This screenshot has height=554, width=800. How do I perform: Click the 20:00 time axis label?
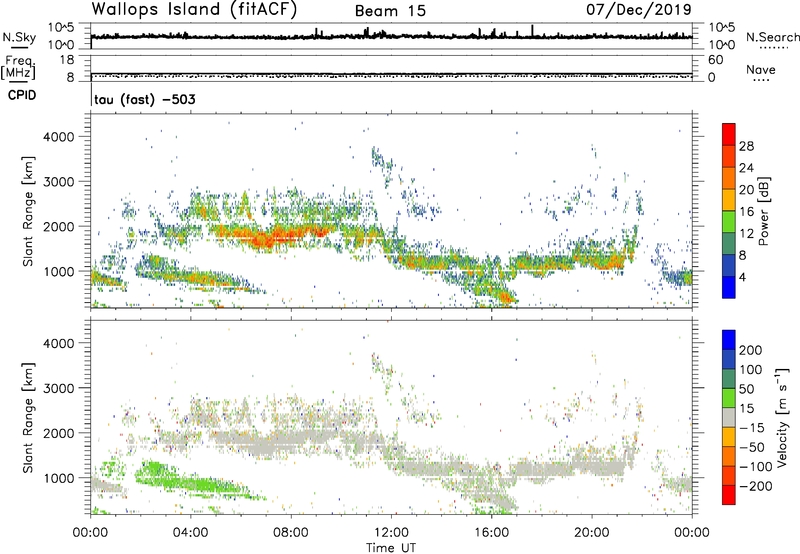591,533
